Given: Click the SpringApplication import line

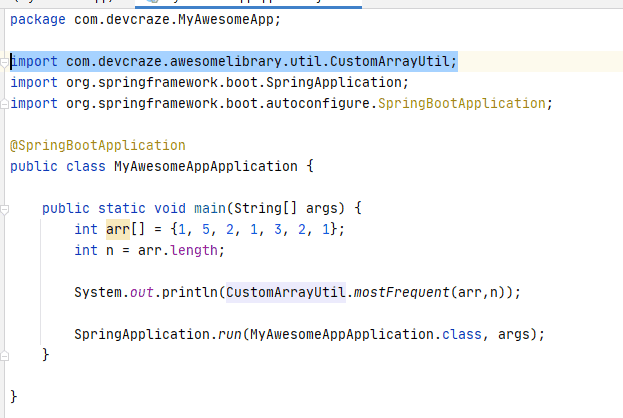Looking at the screenshot, I should coord(210,82).
